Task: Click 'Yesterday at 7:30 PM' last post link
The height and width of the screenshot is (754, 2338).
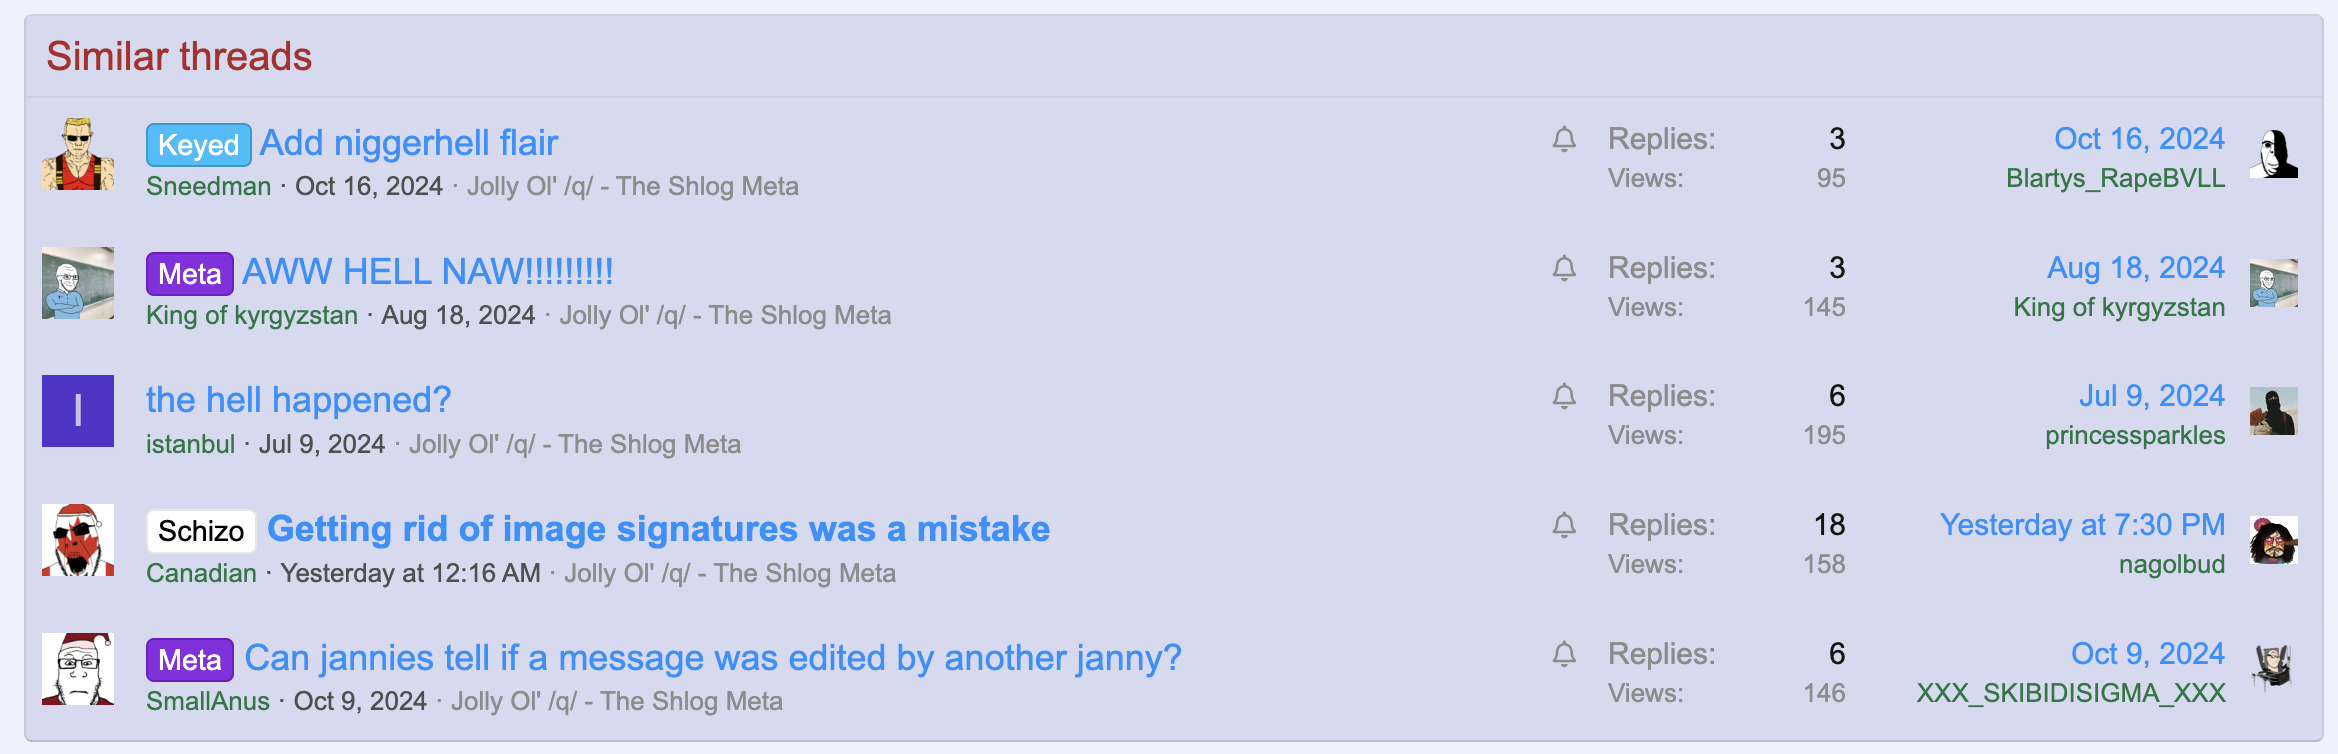Action: tap(2082, 525)
